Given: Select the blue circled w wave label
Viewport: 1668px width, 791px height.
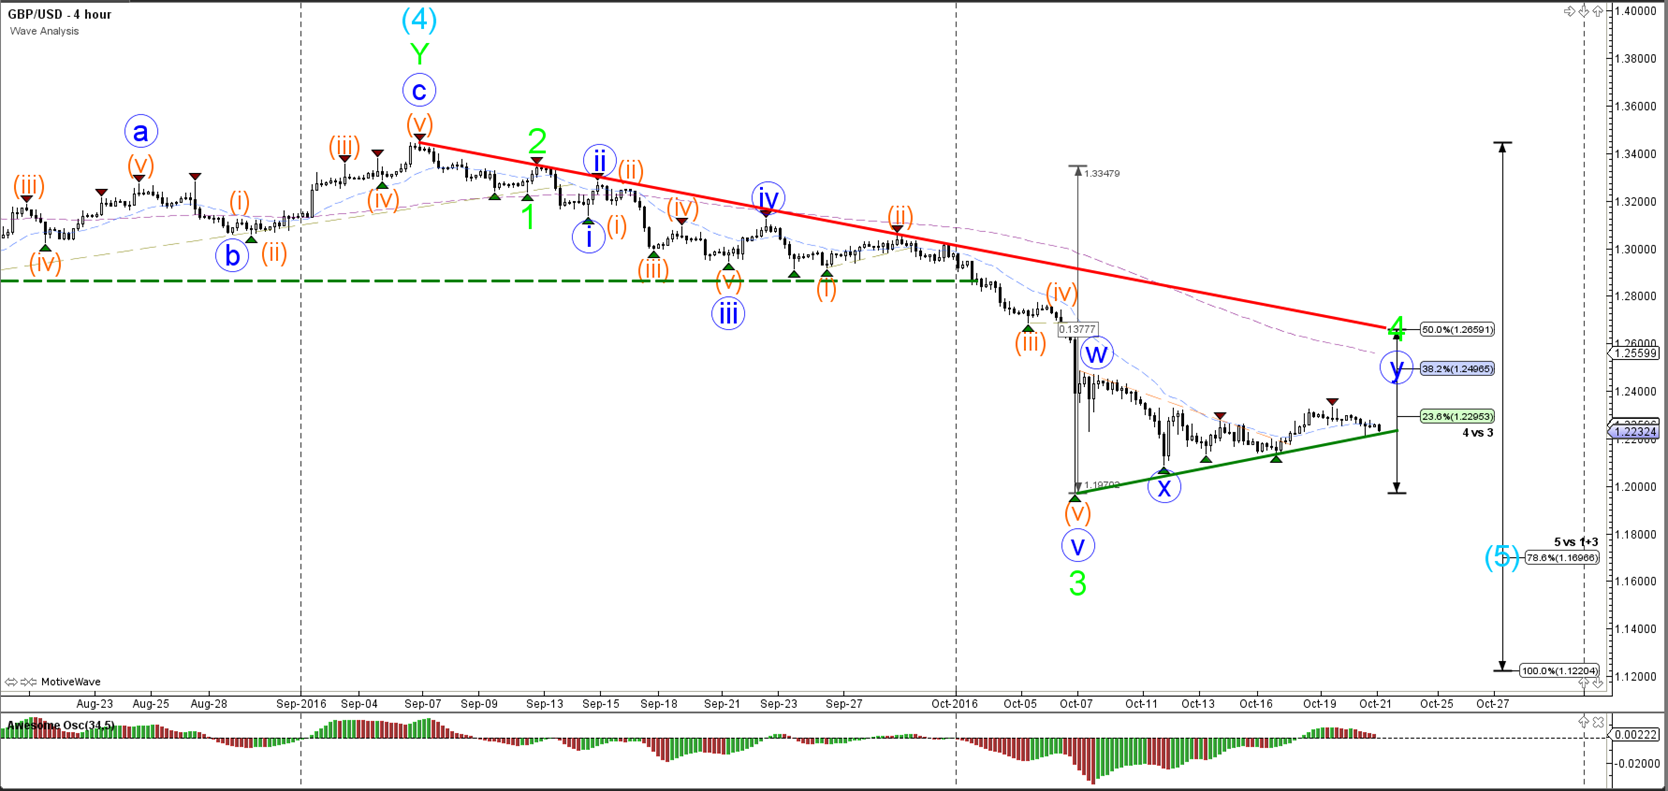Looking at the screenshot, I should 1097,353.
